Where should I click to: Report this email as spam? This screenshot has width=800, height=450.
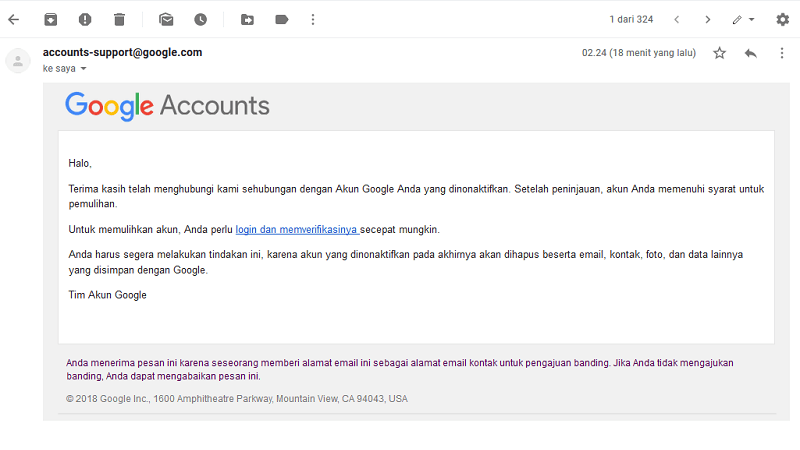coord(85,20)
